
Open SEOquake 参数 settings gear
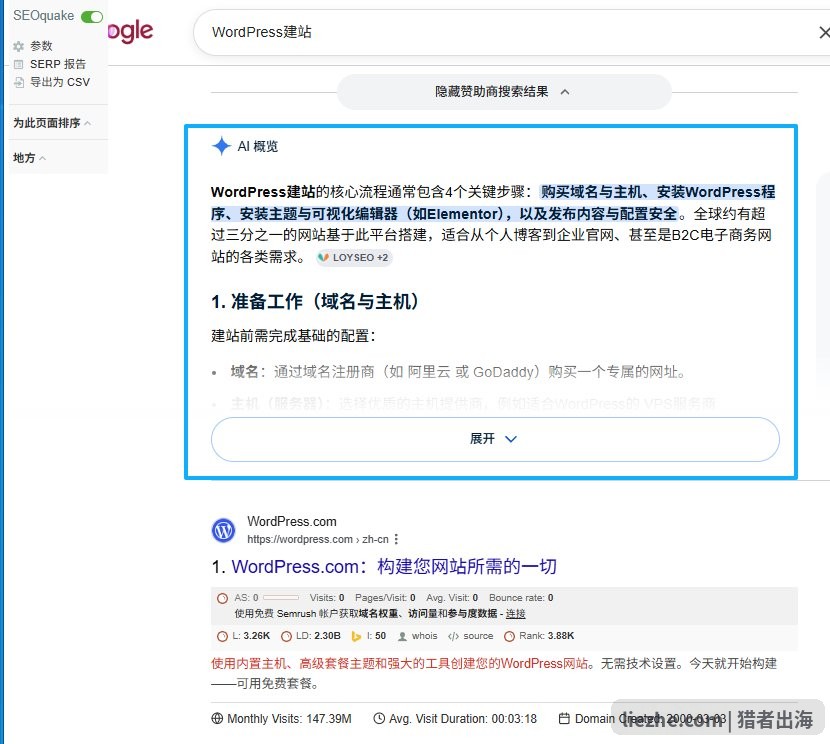click(x=19, y=47)
